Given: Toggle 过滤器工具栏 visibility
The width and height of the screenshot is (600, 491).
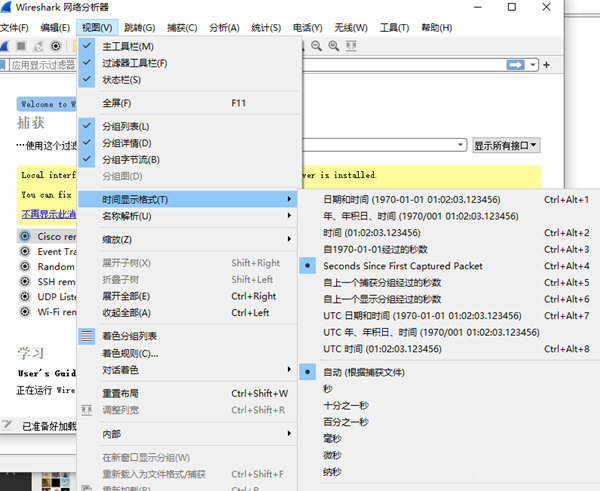Looking at the screenshot, I should pos(134,63).
